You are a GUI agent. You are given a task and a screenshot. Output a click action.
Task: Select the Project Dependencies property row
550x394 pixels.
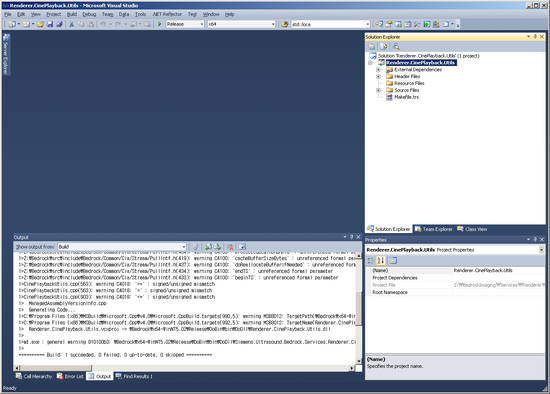click(455, 278)
